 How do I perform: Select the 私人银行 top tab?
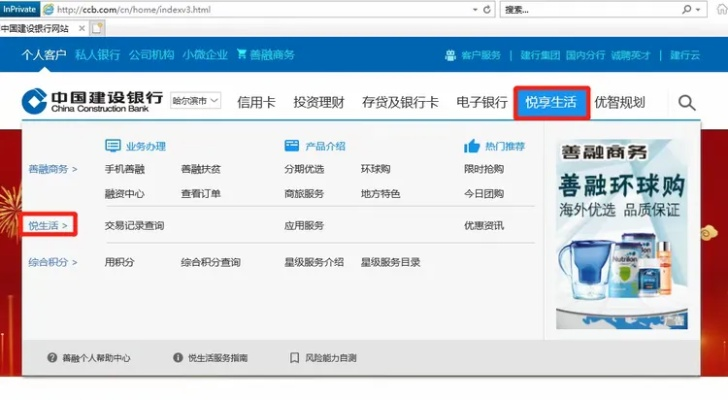[98, 55]
